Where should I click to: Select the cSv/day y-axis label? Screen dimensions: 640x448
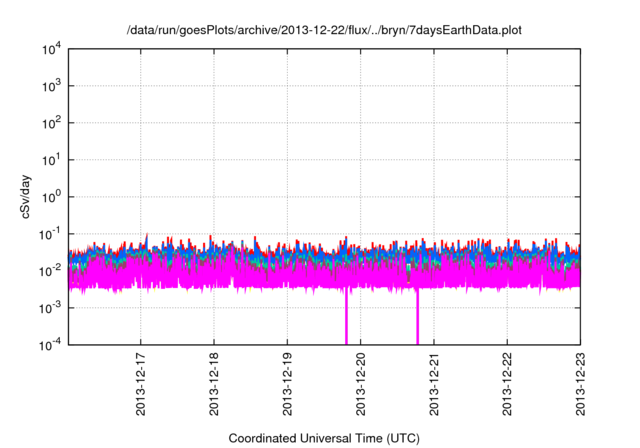point(25,197)
